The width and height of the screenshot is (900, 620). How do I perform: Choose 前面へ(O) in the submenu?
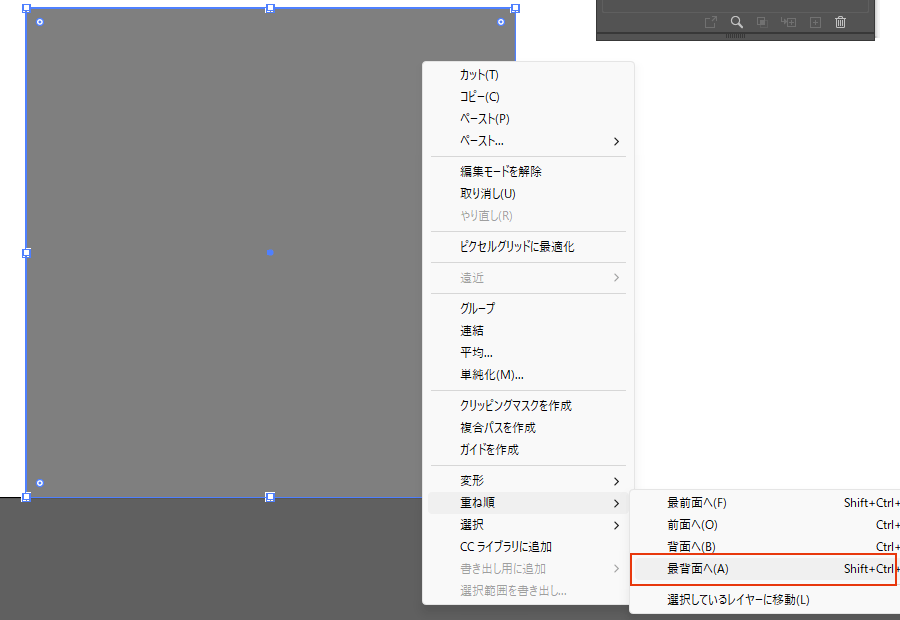766,525
